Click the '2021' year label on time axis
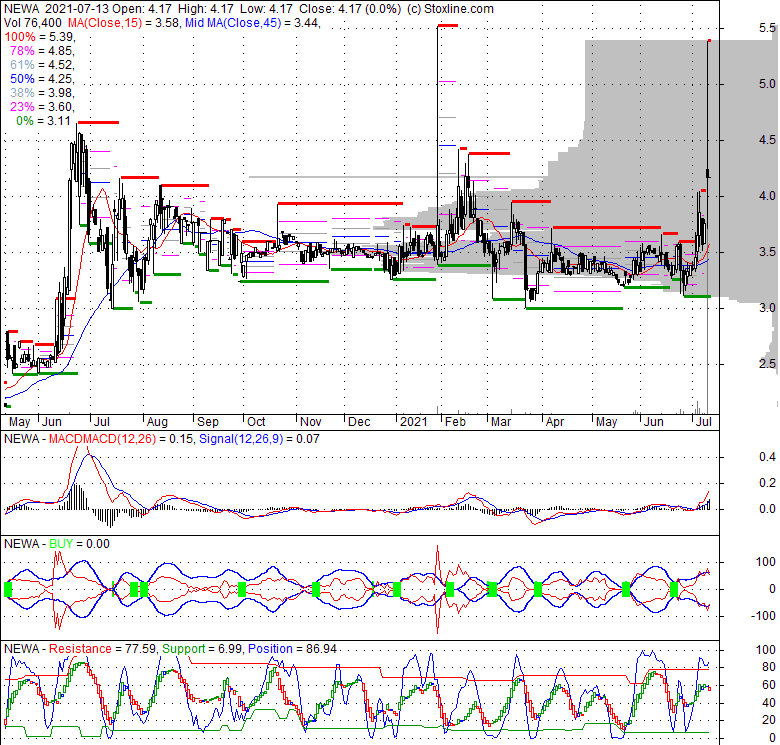This screenshot has height=745, width=780. [414, 422]
